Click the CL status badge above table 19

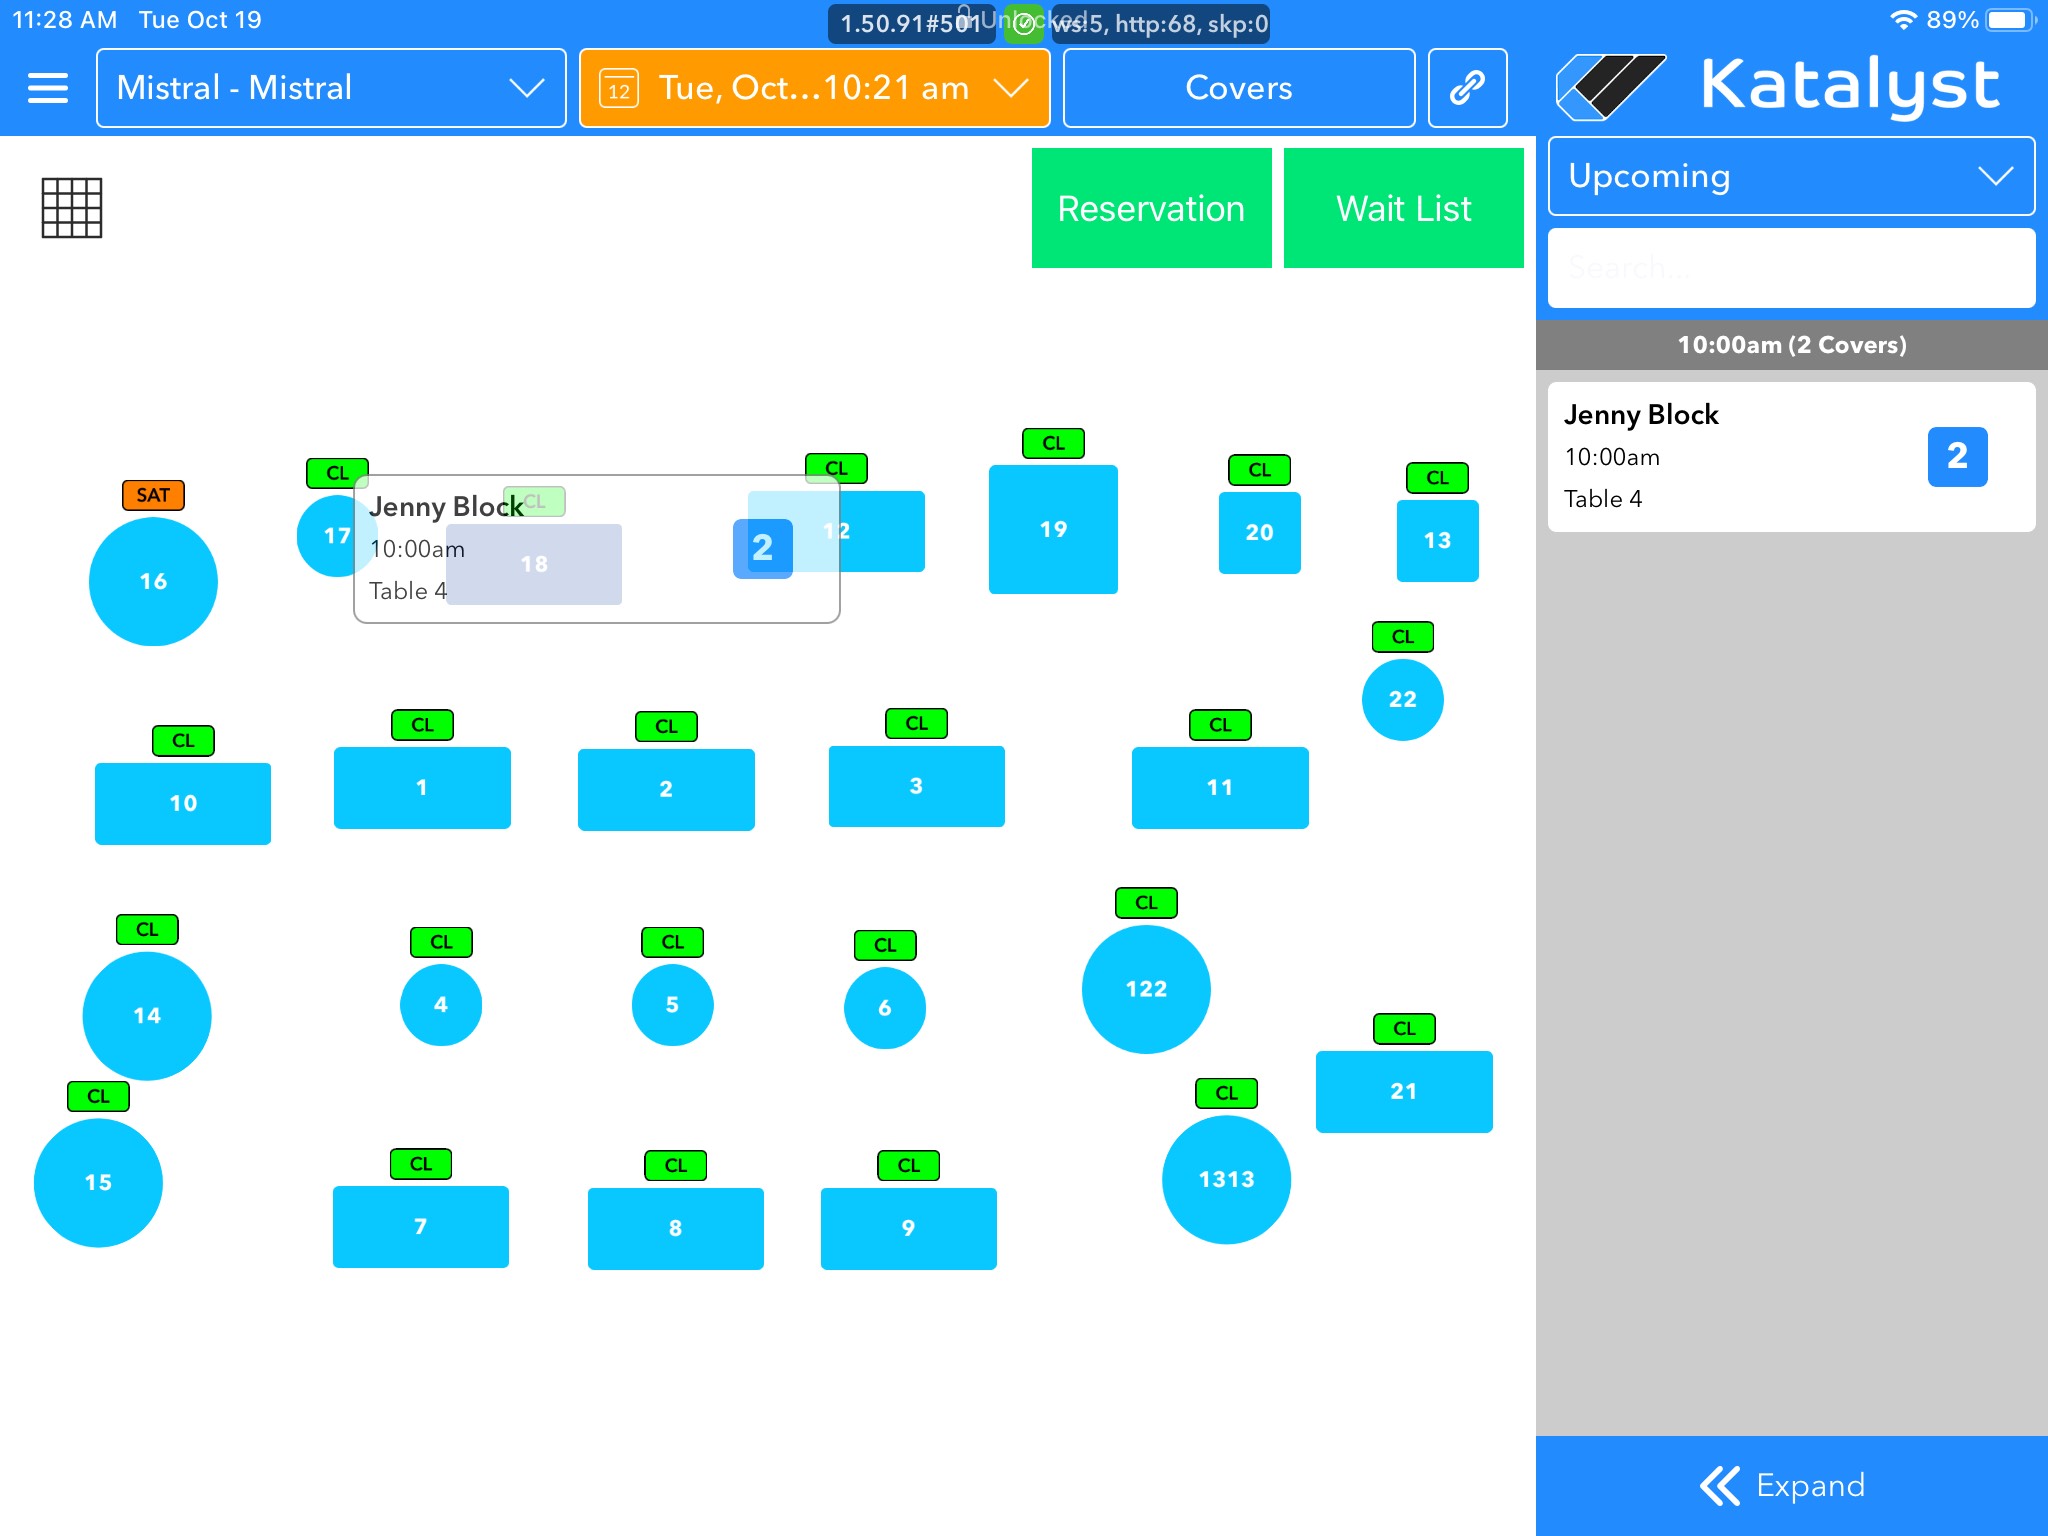[x=1053, y=443]
